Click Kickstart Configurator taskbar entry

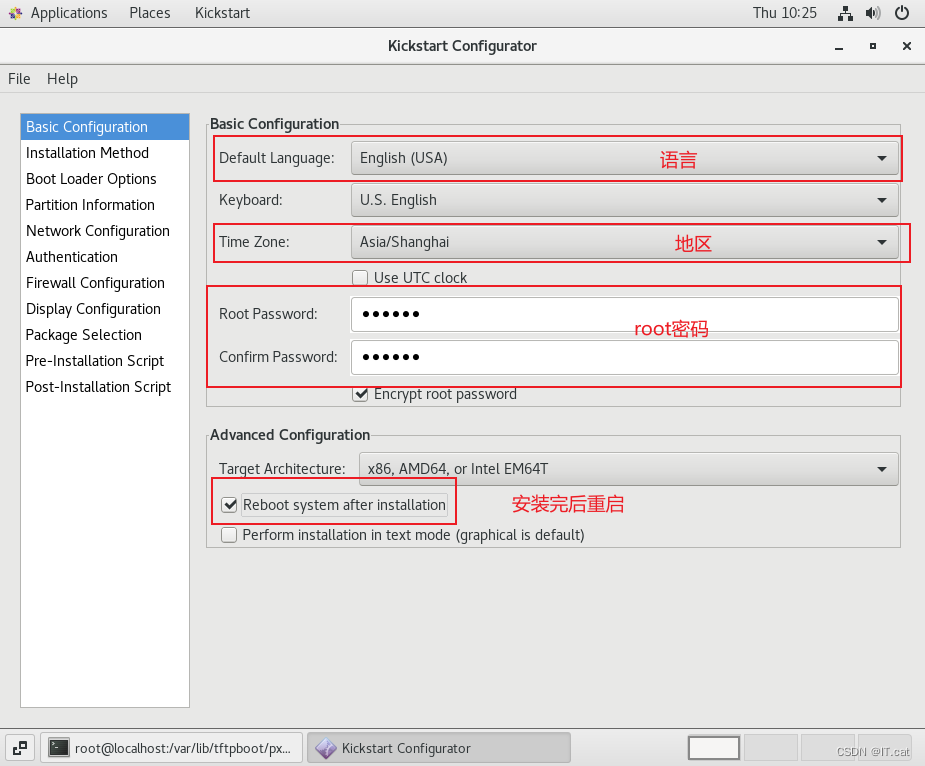tap(438, 748)
